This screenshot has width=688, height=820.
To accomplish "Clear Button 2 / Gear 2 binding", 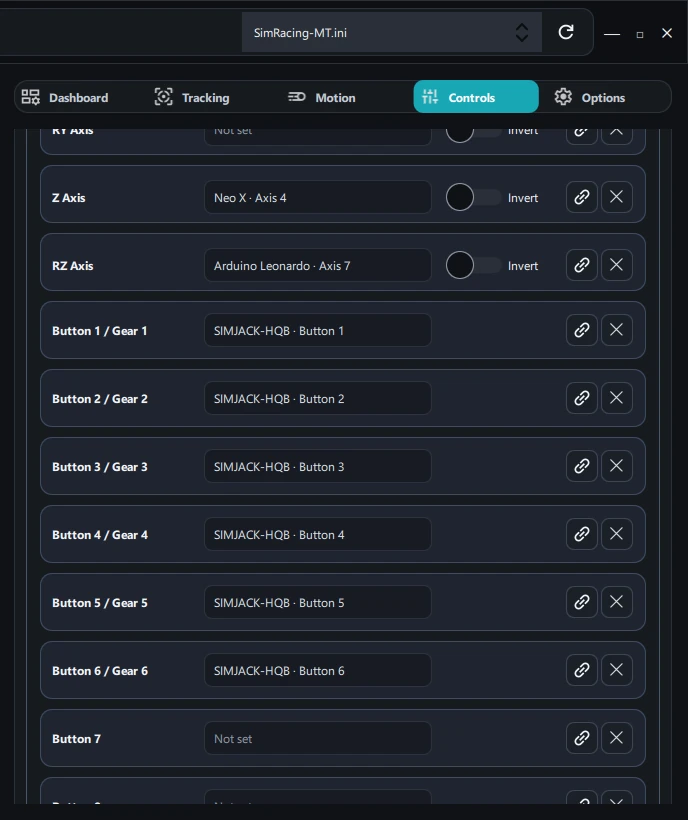I will (616, 398).
